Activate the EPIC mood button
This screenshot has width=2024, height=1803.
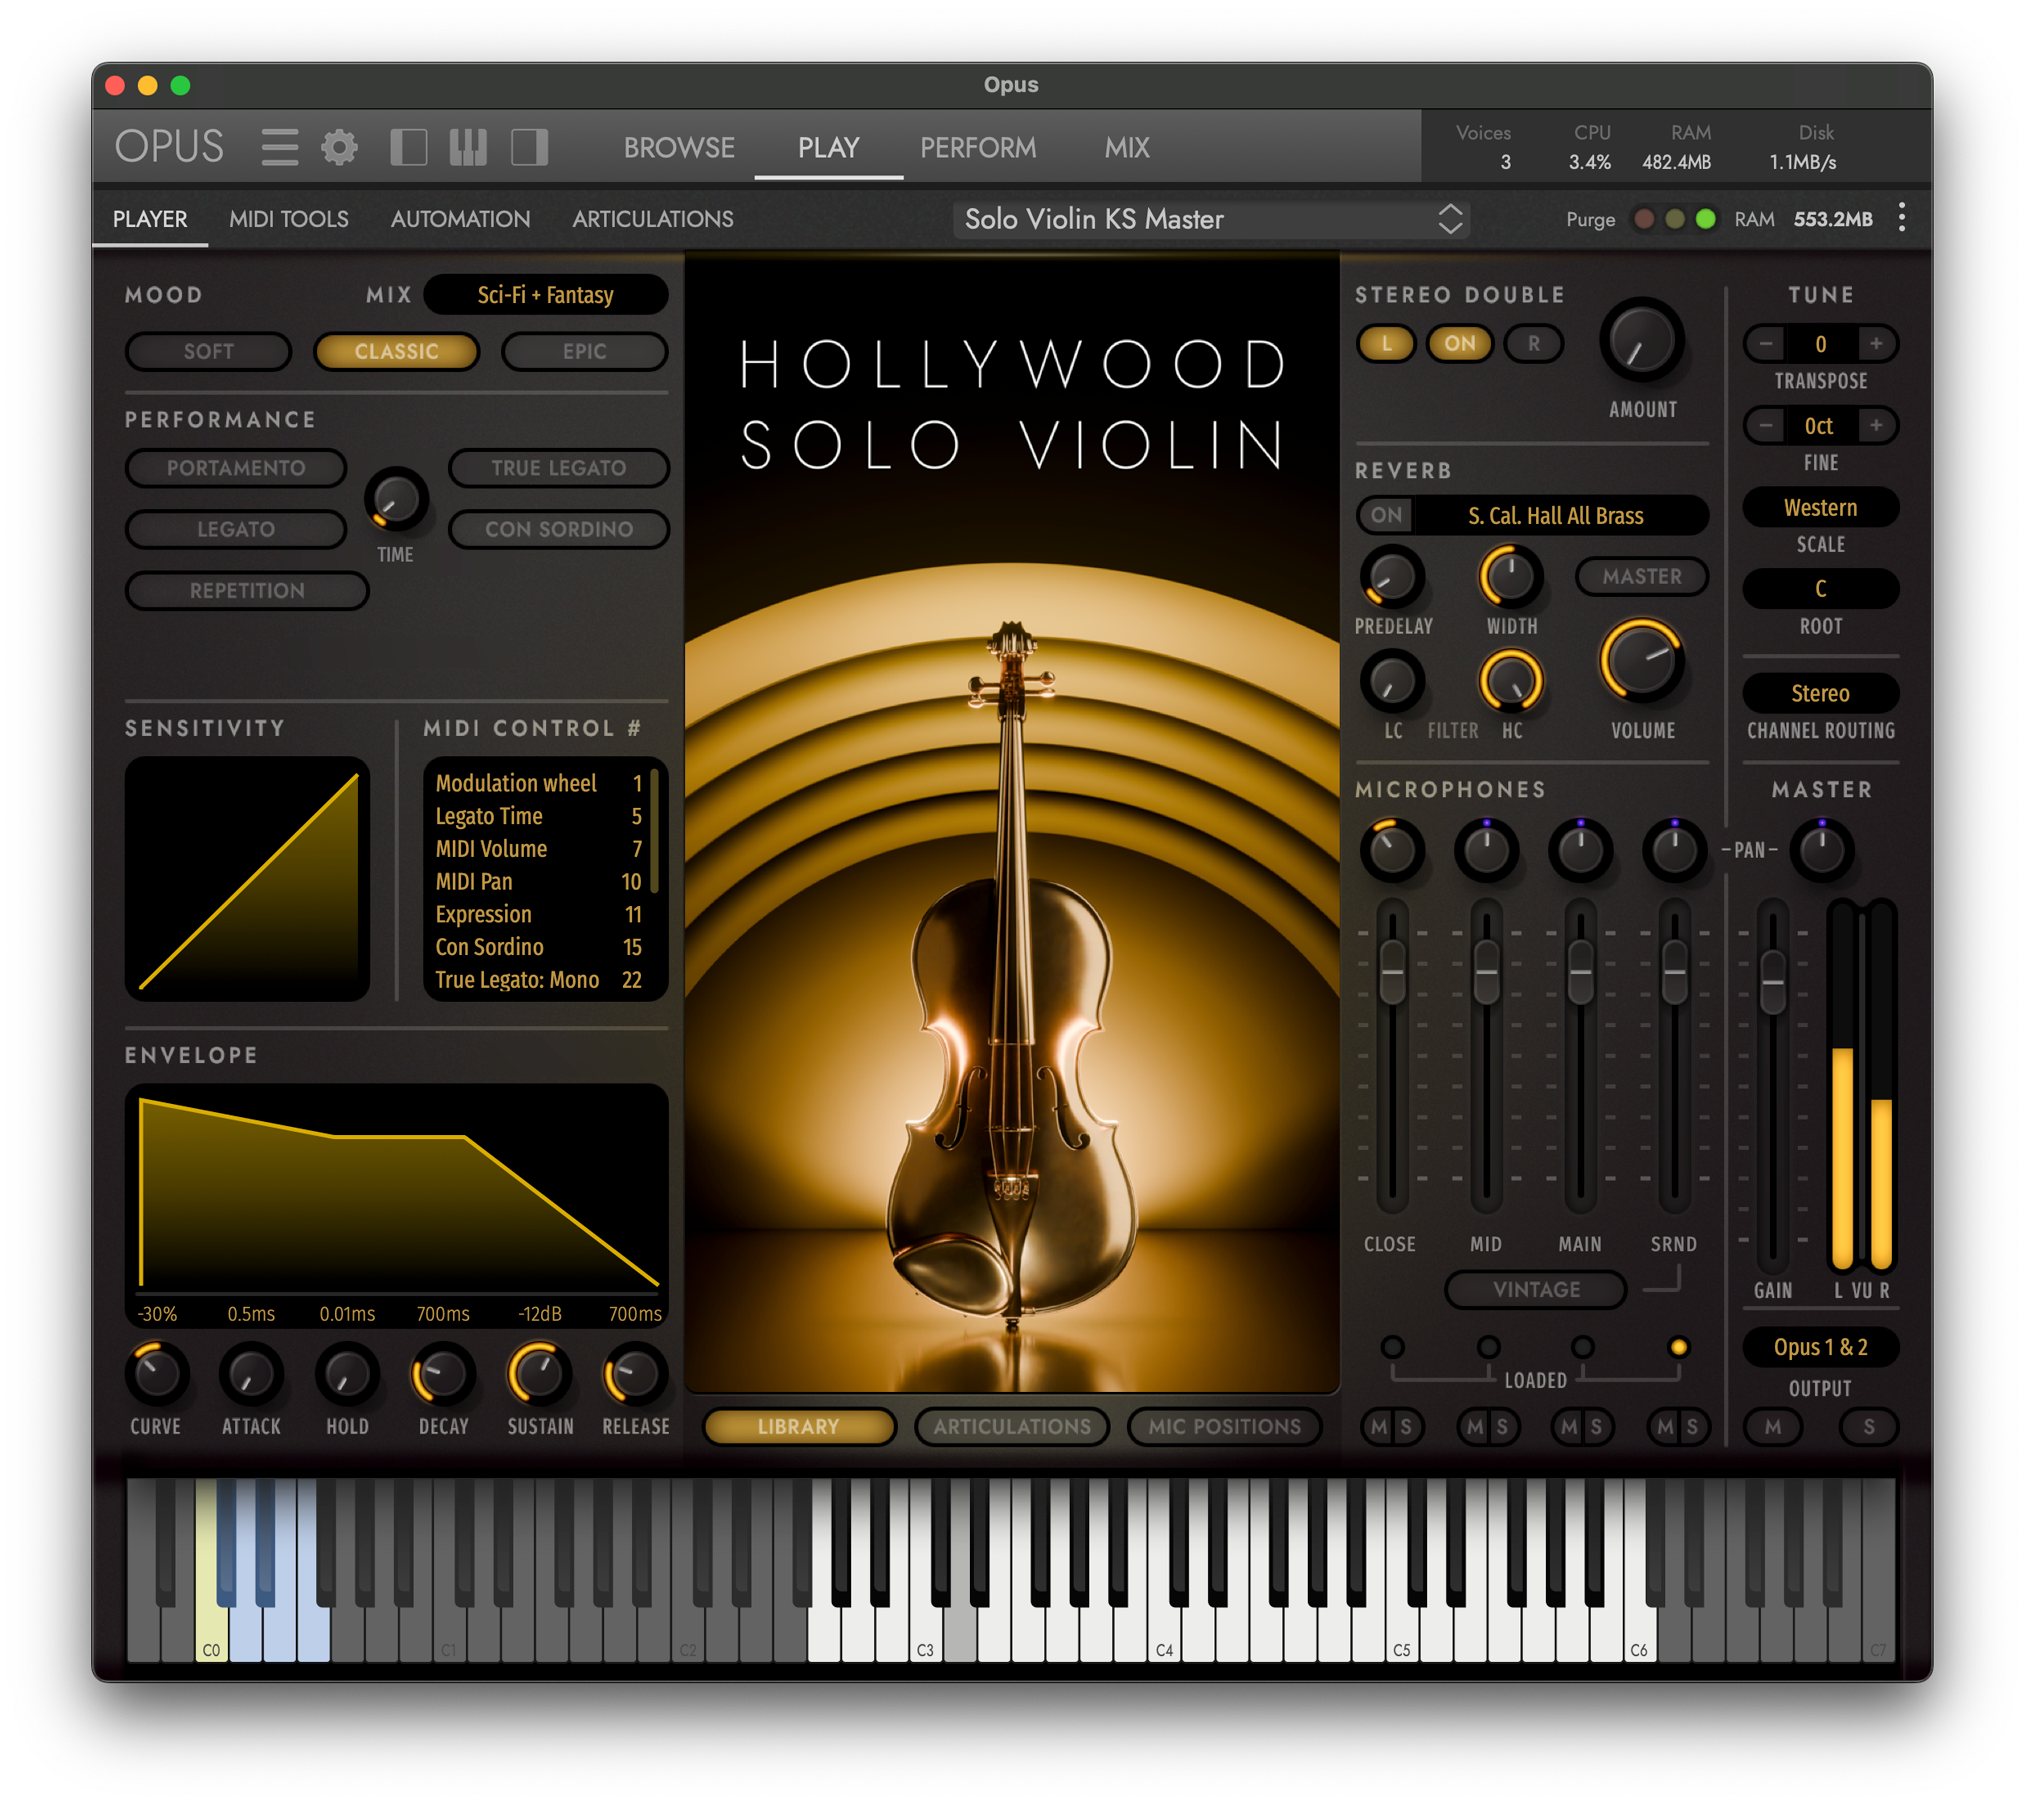point(584,351)
